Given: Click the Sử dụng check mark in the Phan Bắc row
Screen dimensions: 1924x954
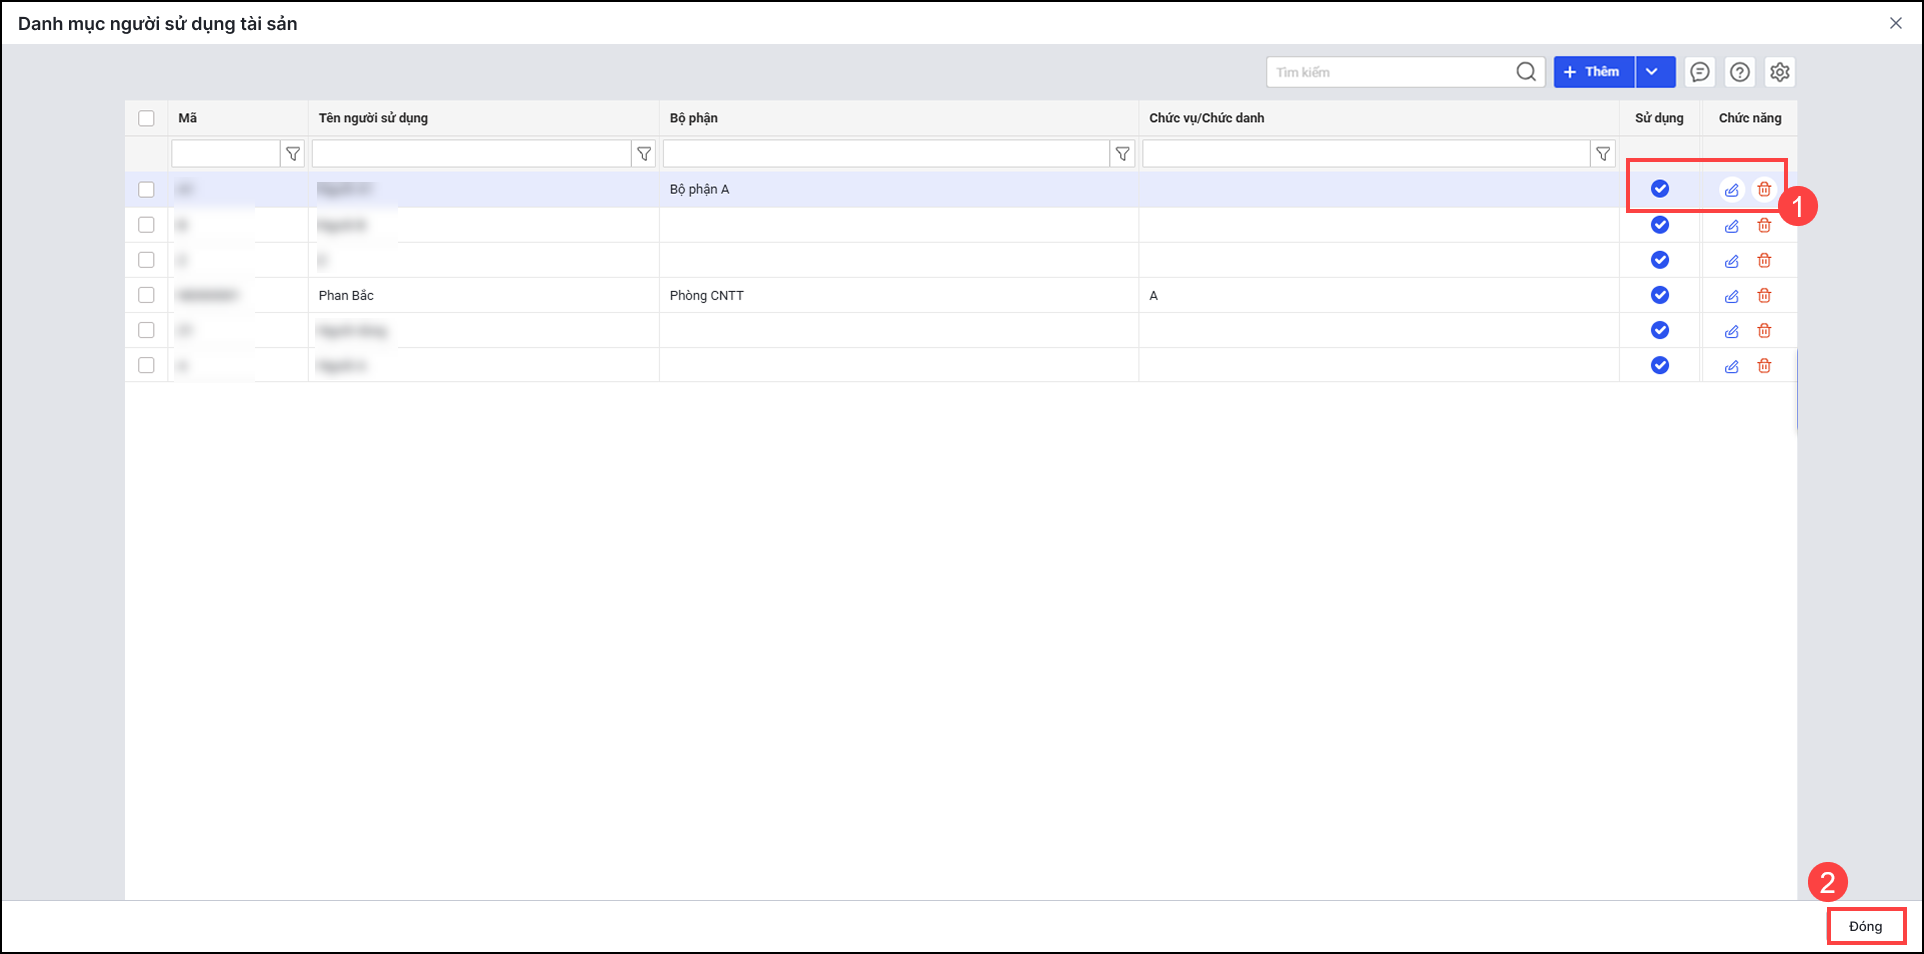Looking at the screenshot, I should point(1660,295).
